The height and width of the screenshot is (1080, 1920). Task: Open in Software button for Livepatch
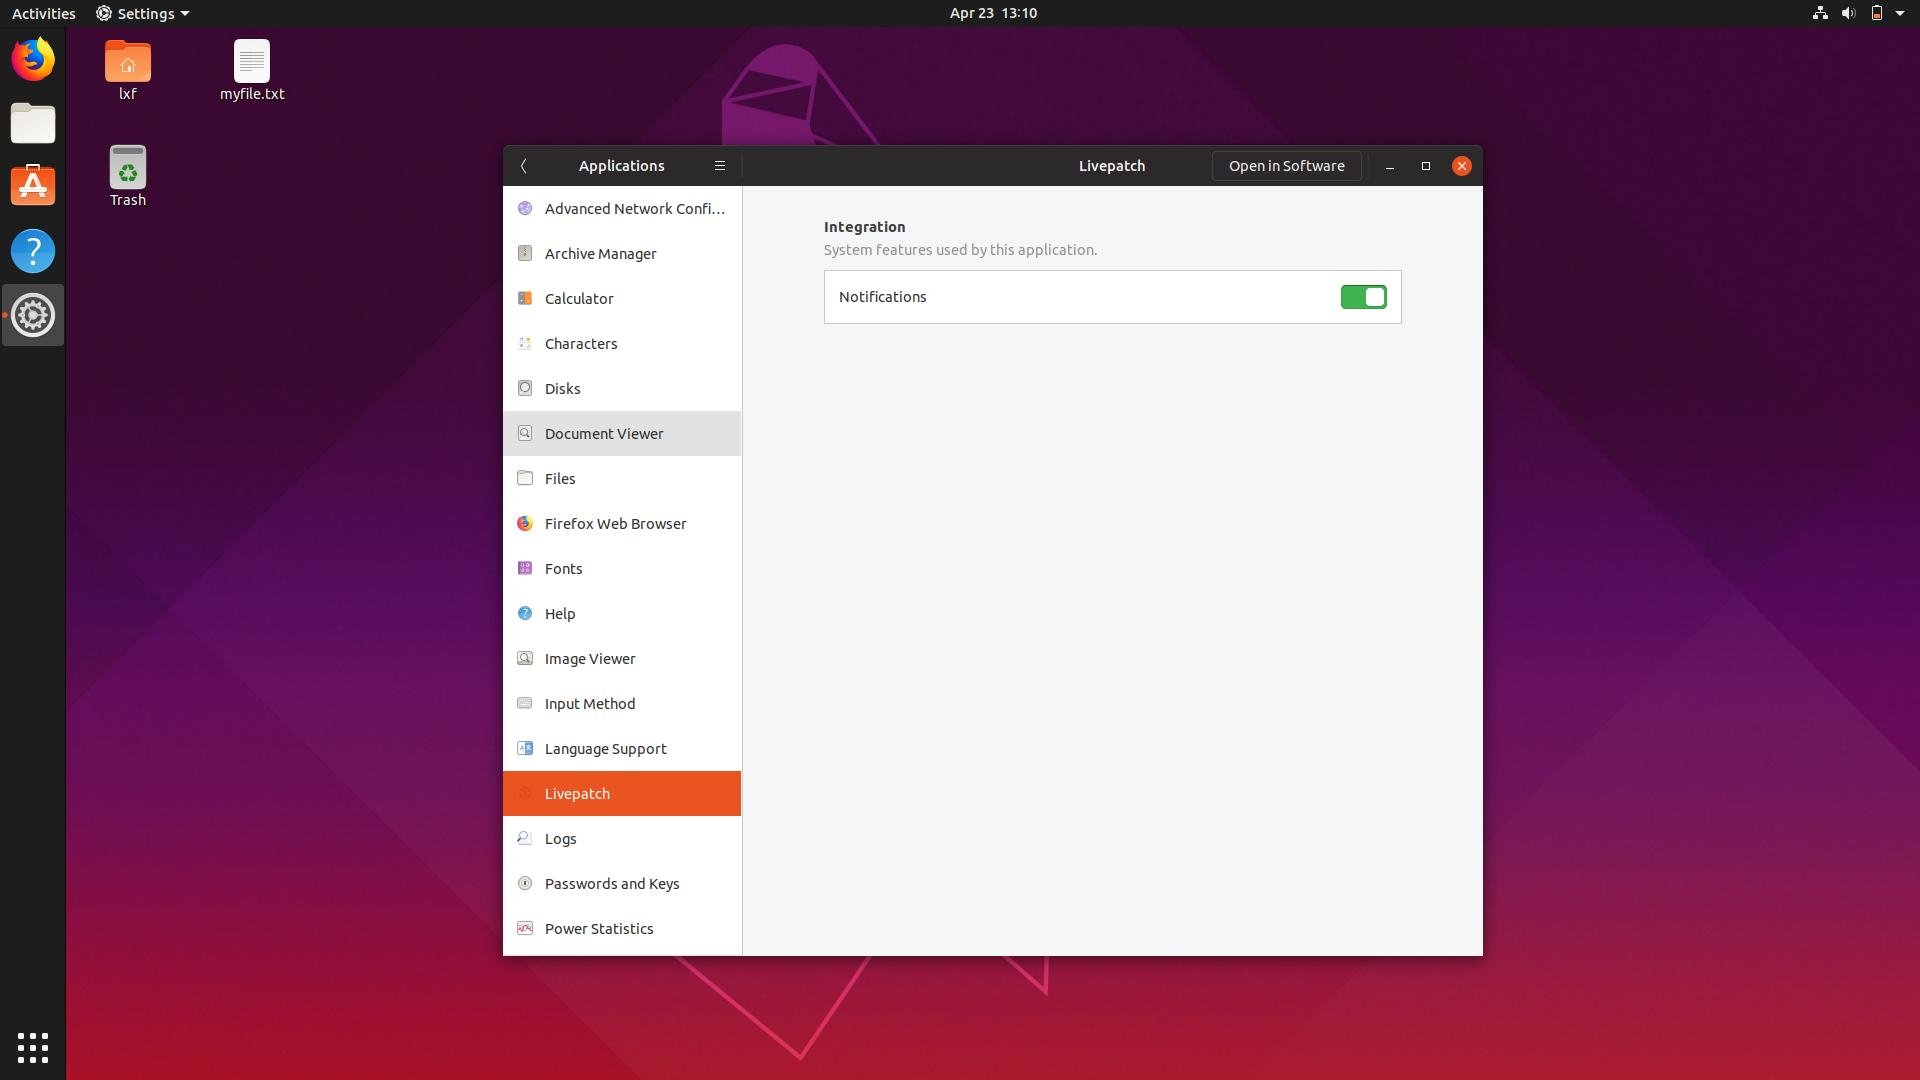click(x=1286, y=165)
